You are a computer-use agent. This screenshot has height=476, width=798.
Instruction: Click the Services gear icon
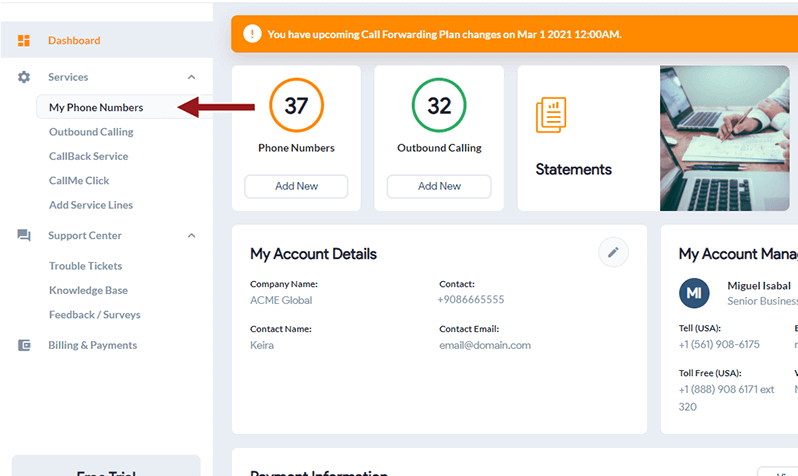(24, 77)
